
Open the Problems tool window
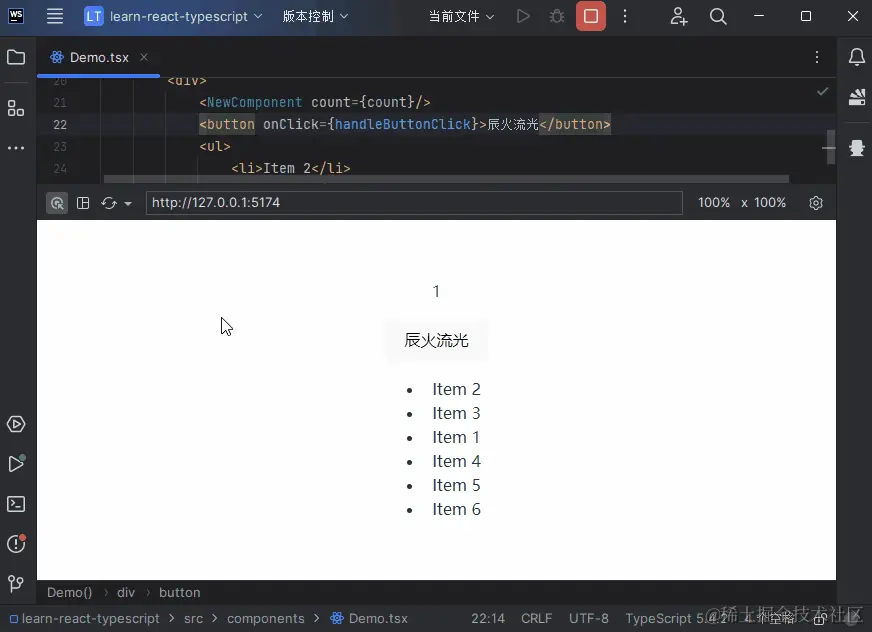pos(16,544)
